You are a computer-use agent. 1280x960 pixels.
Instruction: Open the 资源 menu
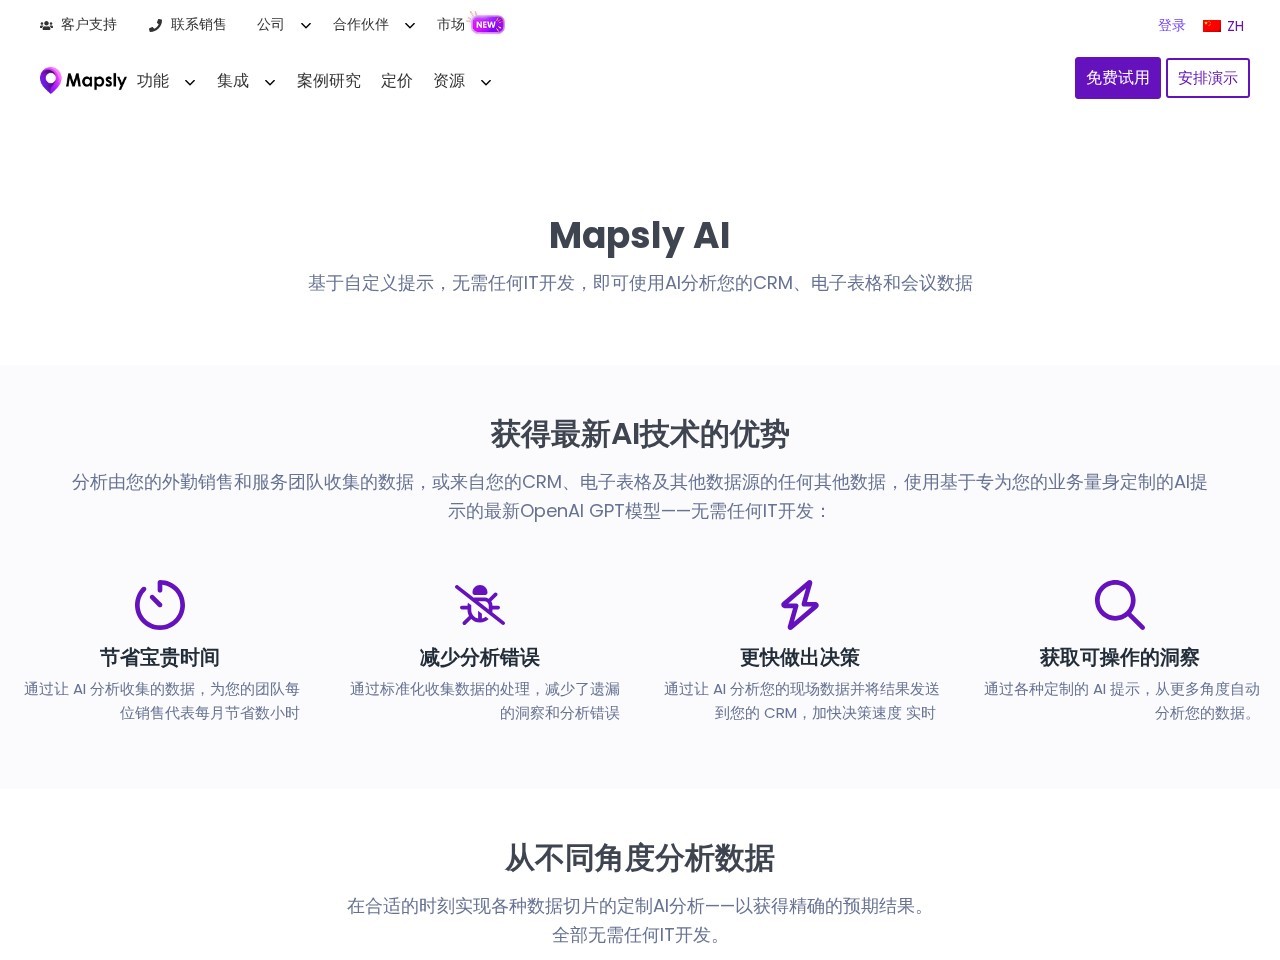click(x=449, y=81)
